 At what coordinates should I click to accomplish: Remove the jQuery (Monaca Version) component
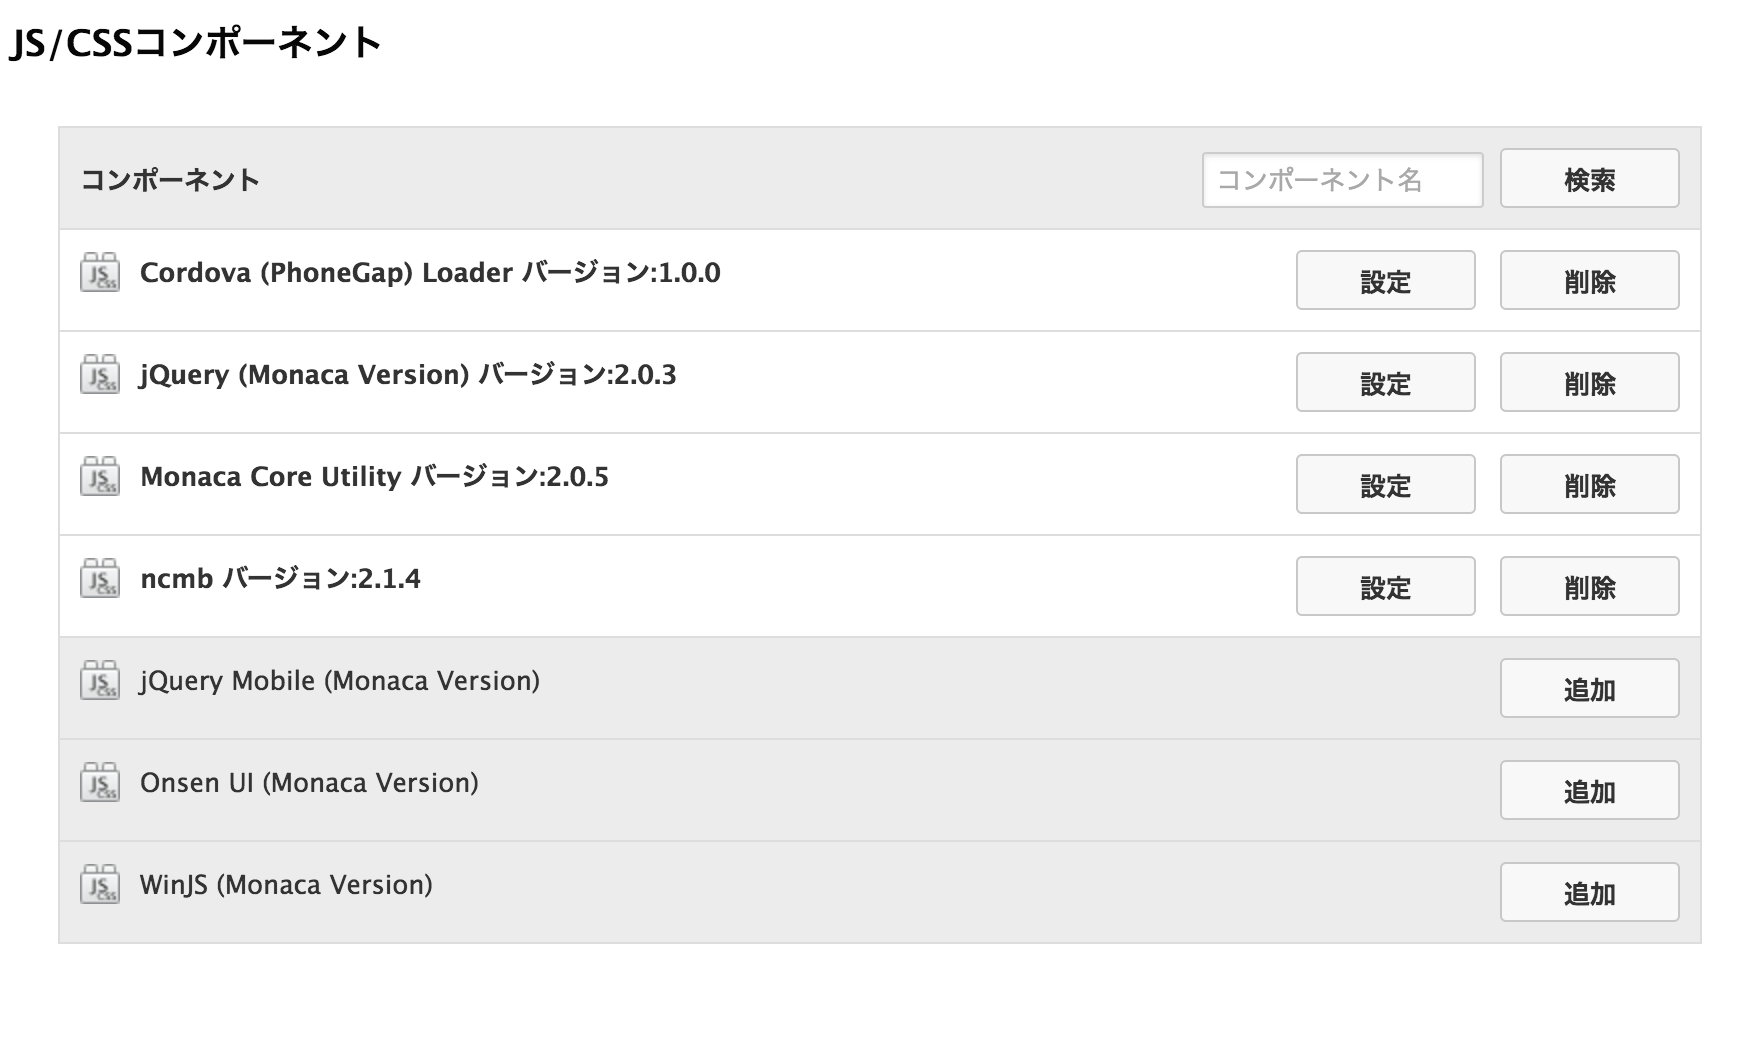(1588, 382)
